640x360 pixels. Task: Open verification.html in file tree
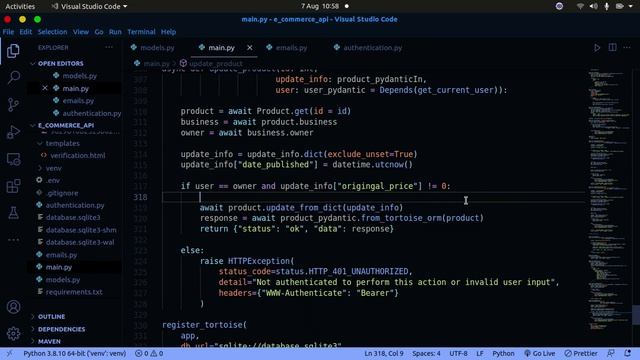coord(78,156)
